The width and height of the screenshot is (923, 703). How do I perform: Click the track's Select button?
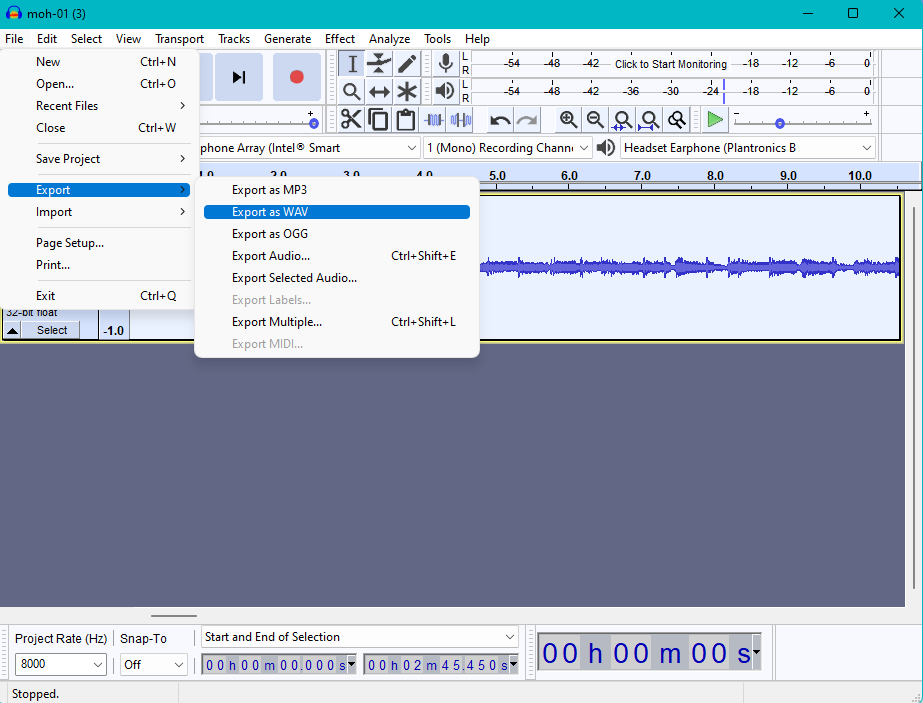coord(51,330)
